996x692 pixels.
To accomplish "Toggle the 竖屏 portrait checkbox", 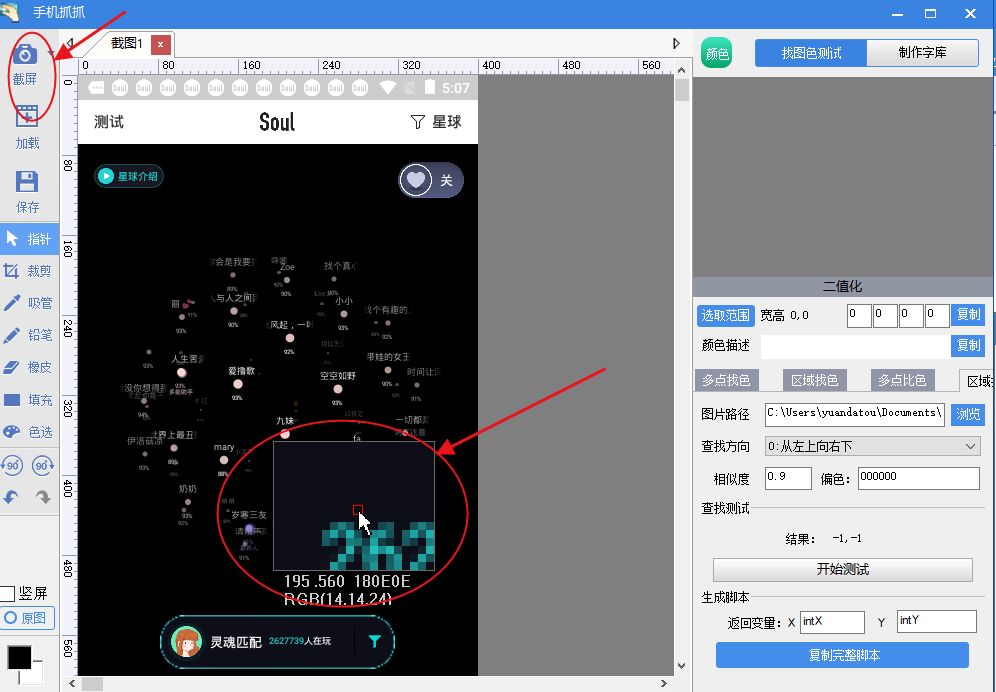I will (x=7, y=594).
